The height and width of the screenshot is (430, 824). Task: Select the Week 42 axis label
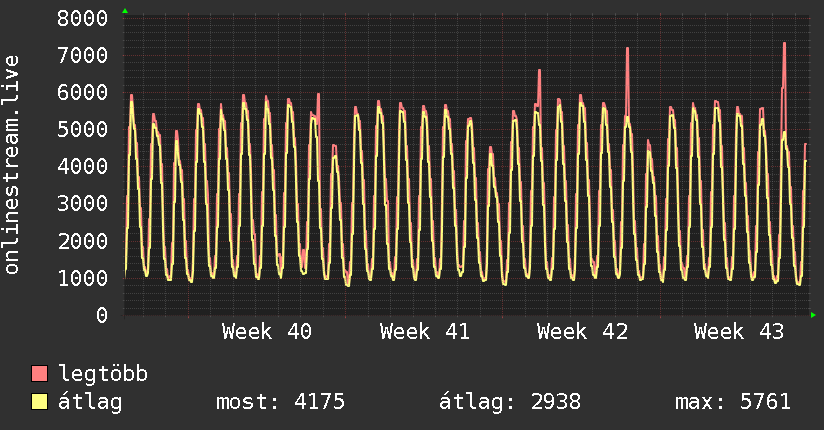coord(582,332)
